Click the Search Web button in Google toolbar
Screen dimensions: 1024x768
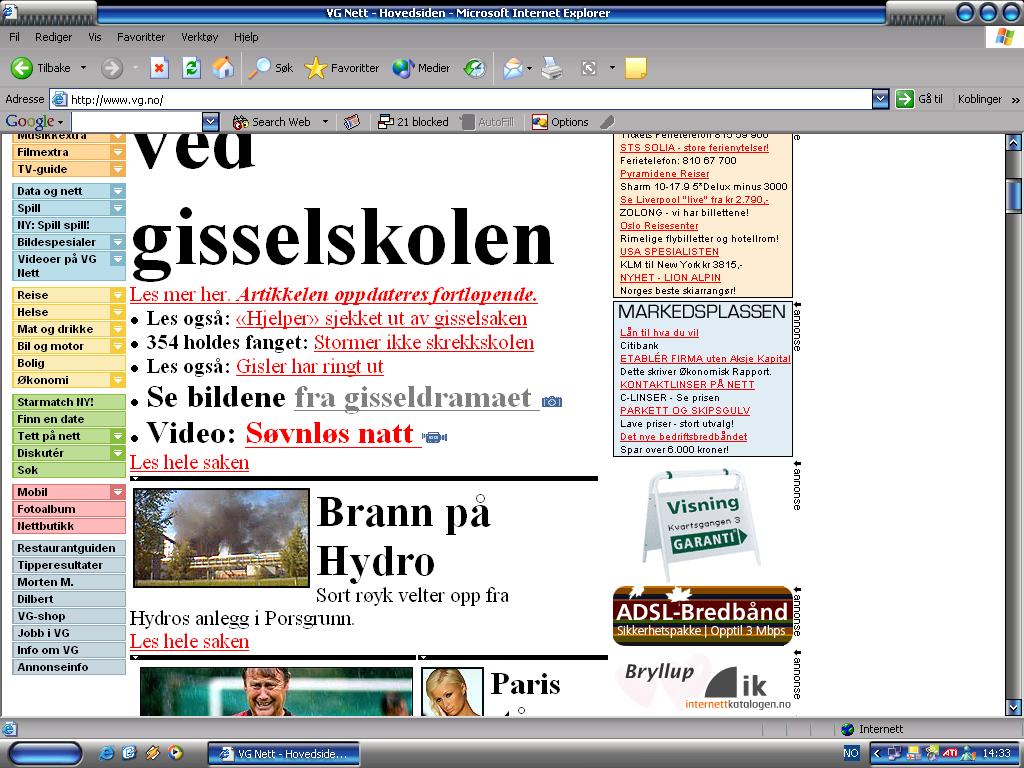[272, 122]
